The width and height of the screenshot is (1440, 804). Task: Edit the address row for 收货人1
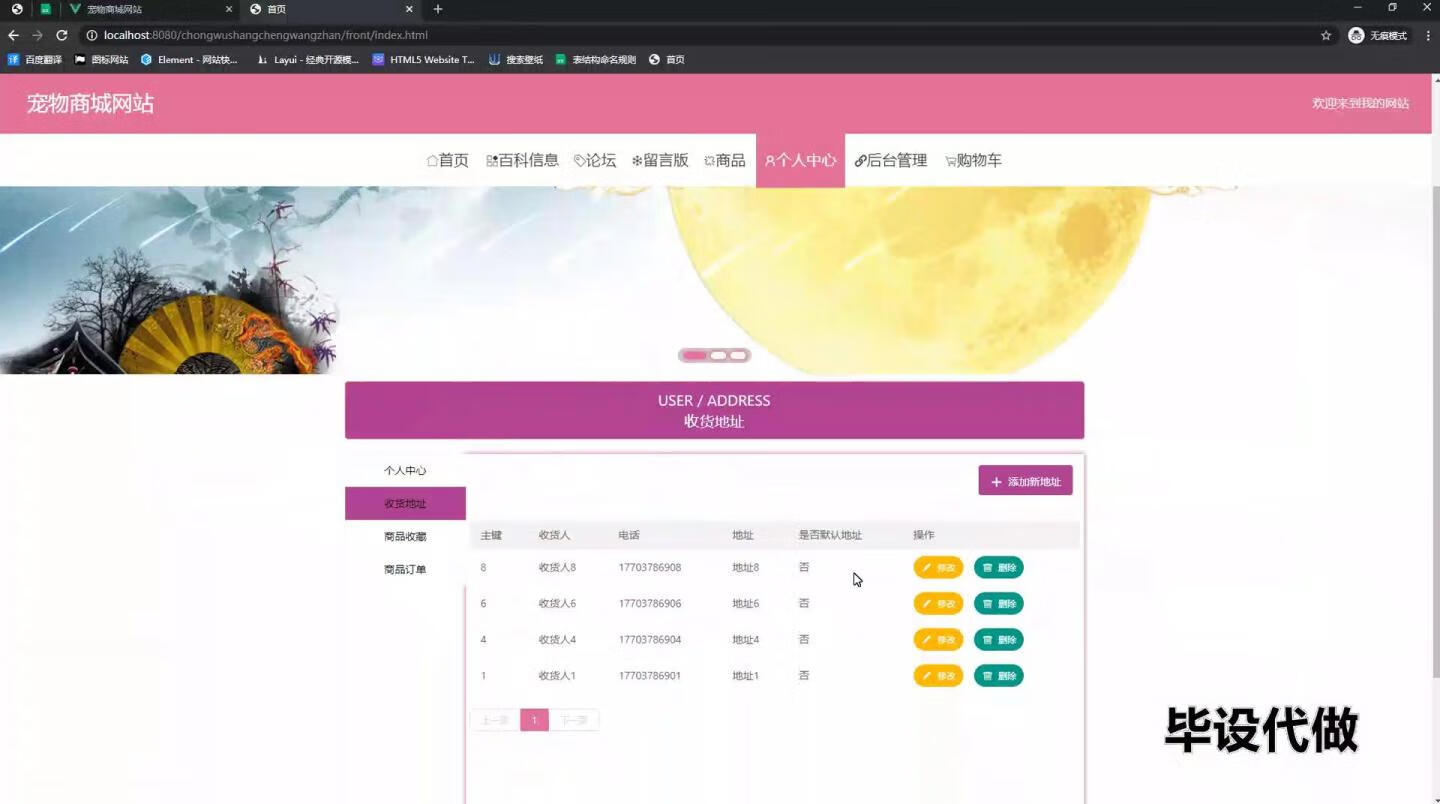[x=938, y=676]
